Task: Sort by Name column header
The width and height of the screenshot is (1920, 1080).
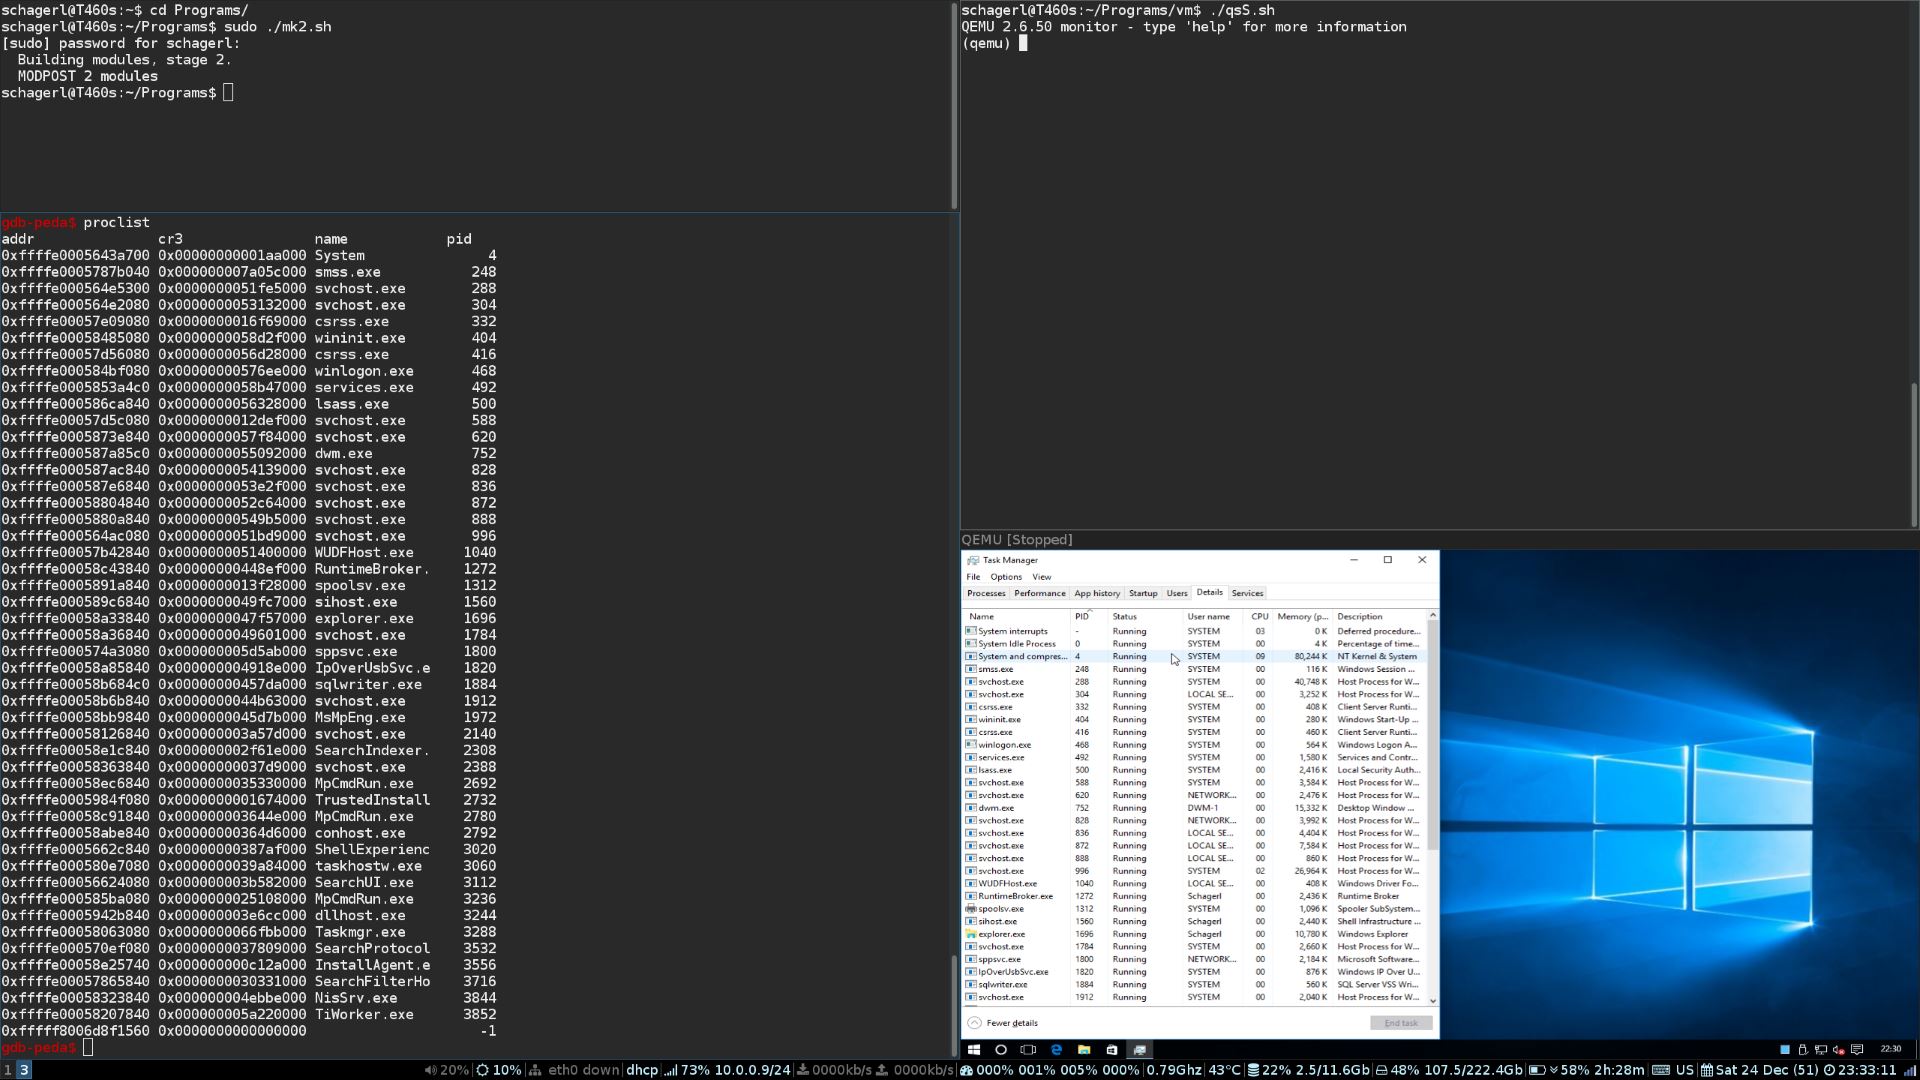Action: (1017, 617)
